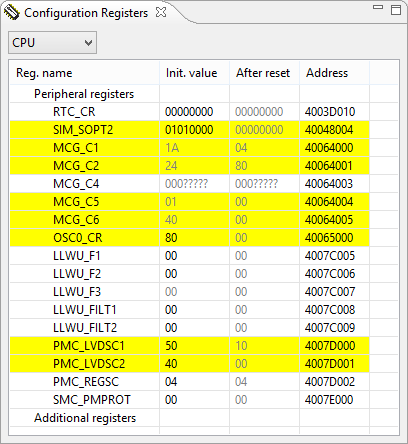Click after-reset value 10 of PMC_LVDSC1
408x444 pixels.
click(x=241, y=346)
